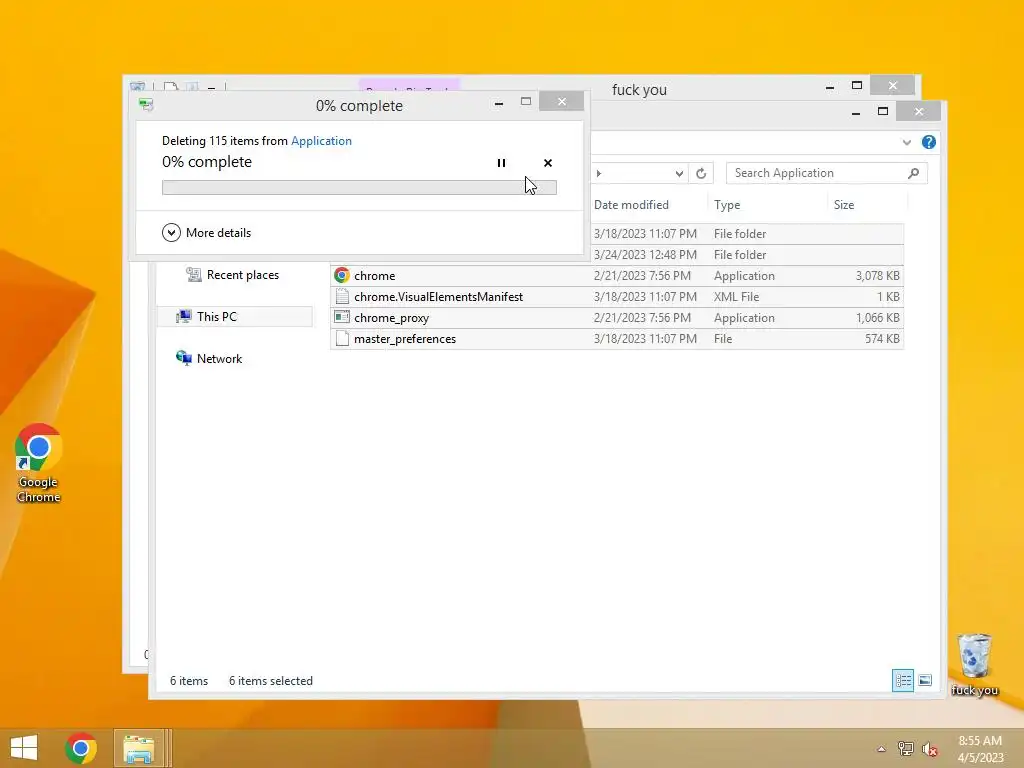The image size is (1024, 768).
Task: Click the 3,078 KB size cell
Action: [877, 276]
